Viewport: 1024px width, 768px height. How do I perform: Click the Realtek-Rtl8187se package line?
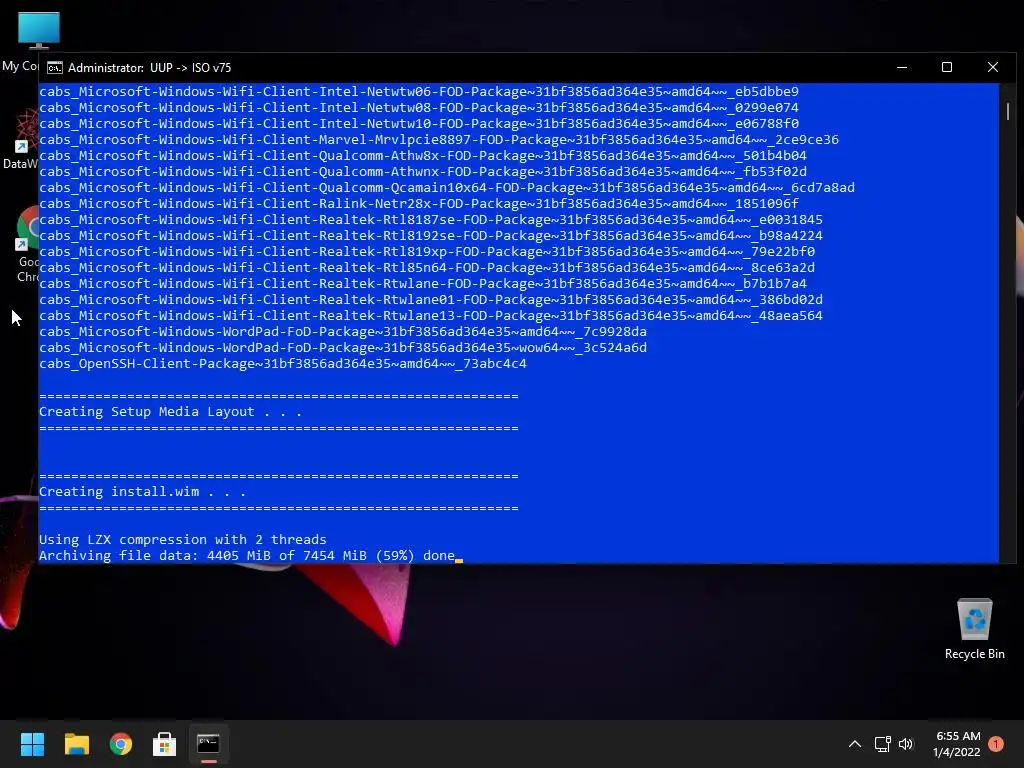point(431,220)
